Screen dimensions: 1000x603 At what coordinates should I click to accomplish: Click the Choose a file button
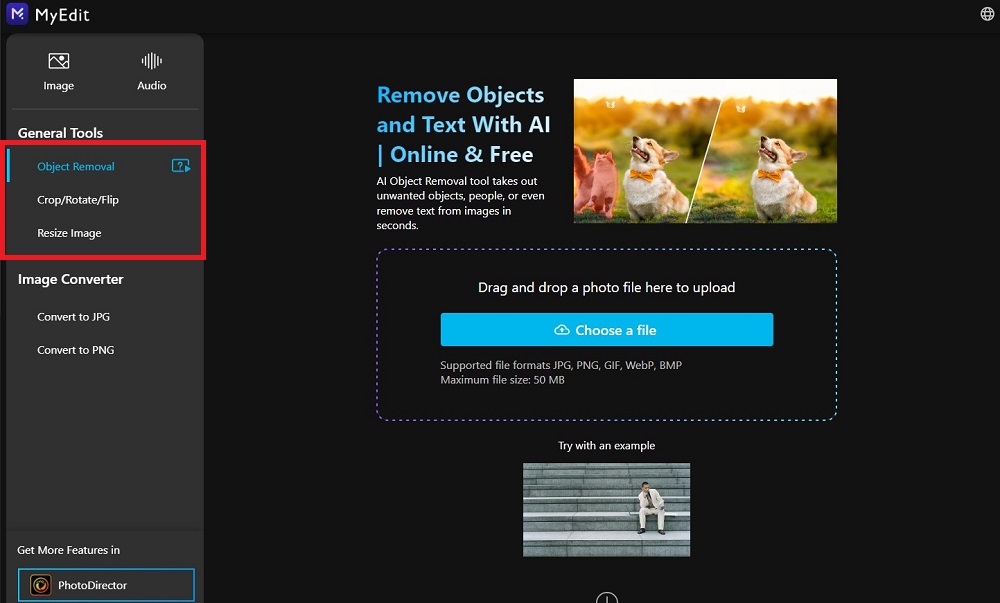606,329
